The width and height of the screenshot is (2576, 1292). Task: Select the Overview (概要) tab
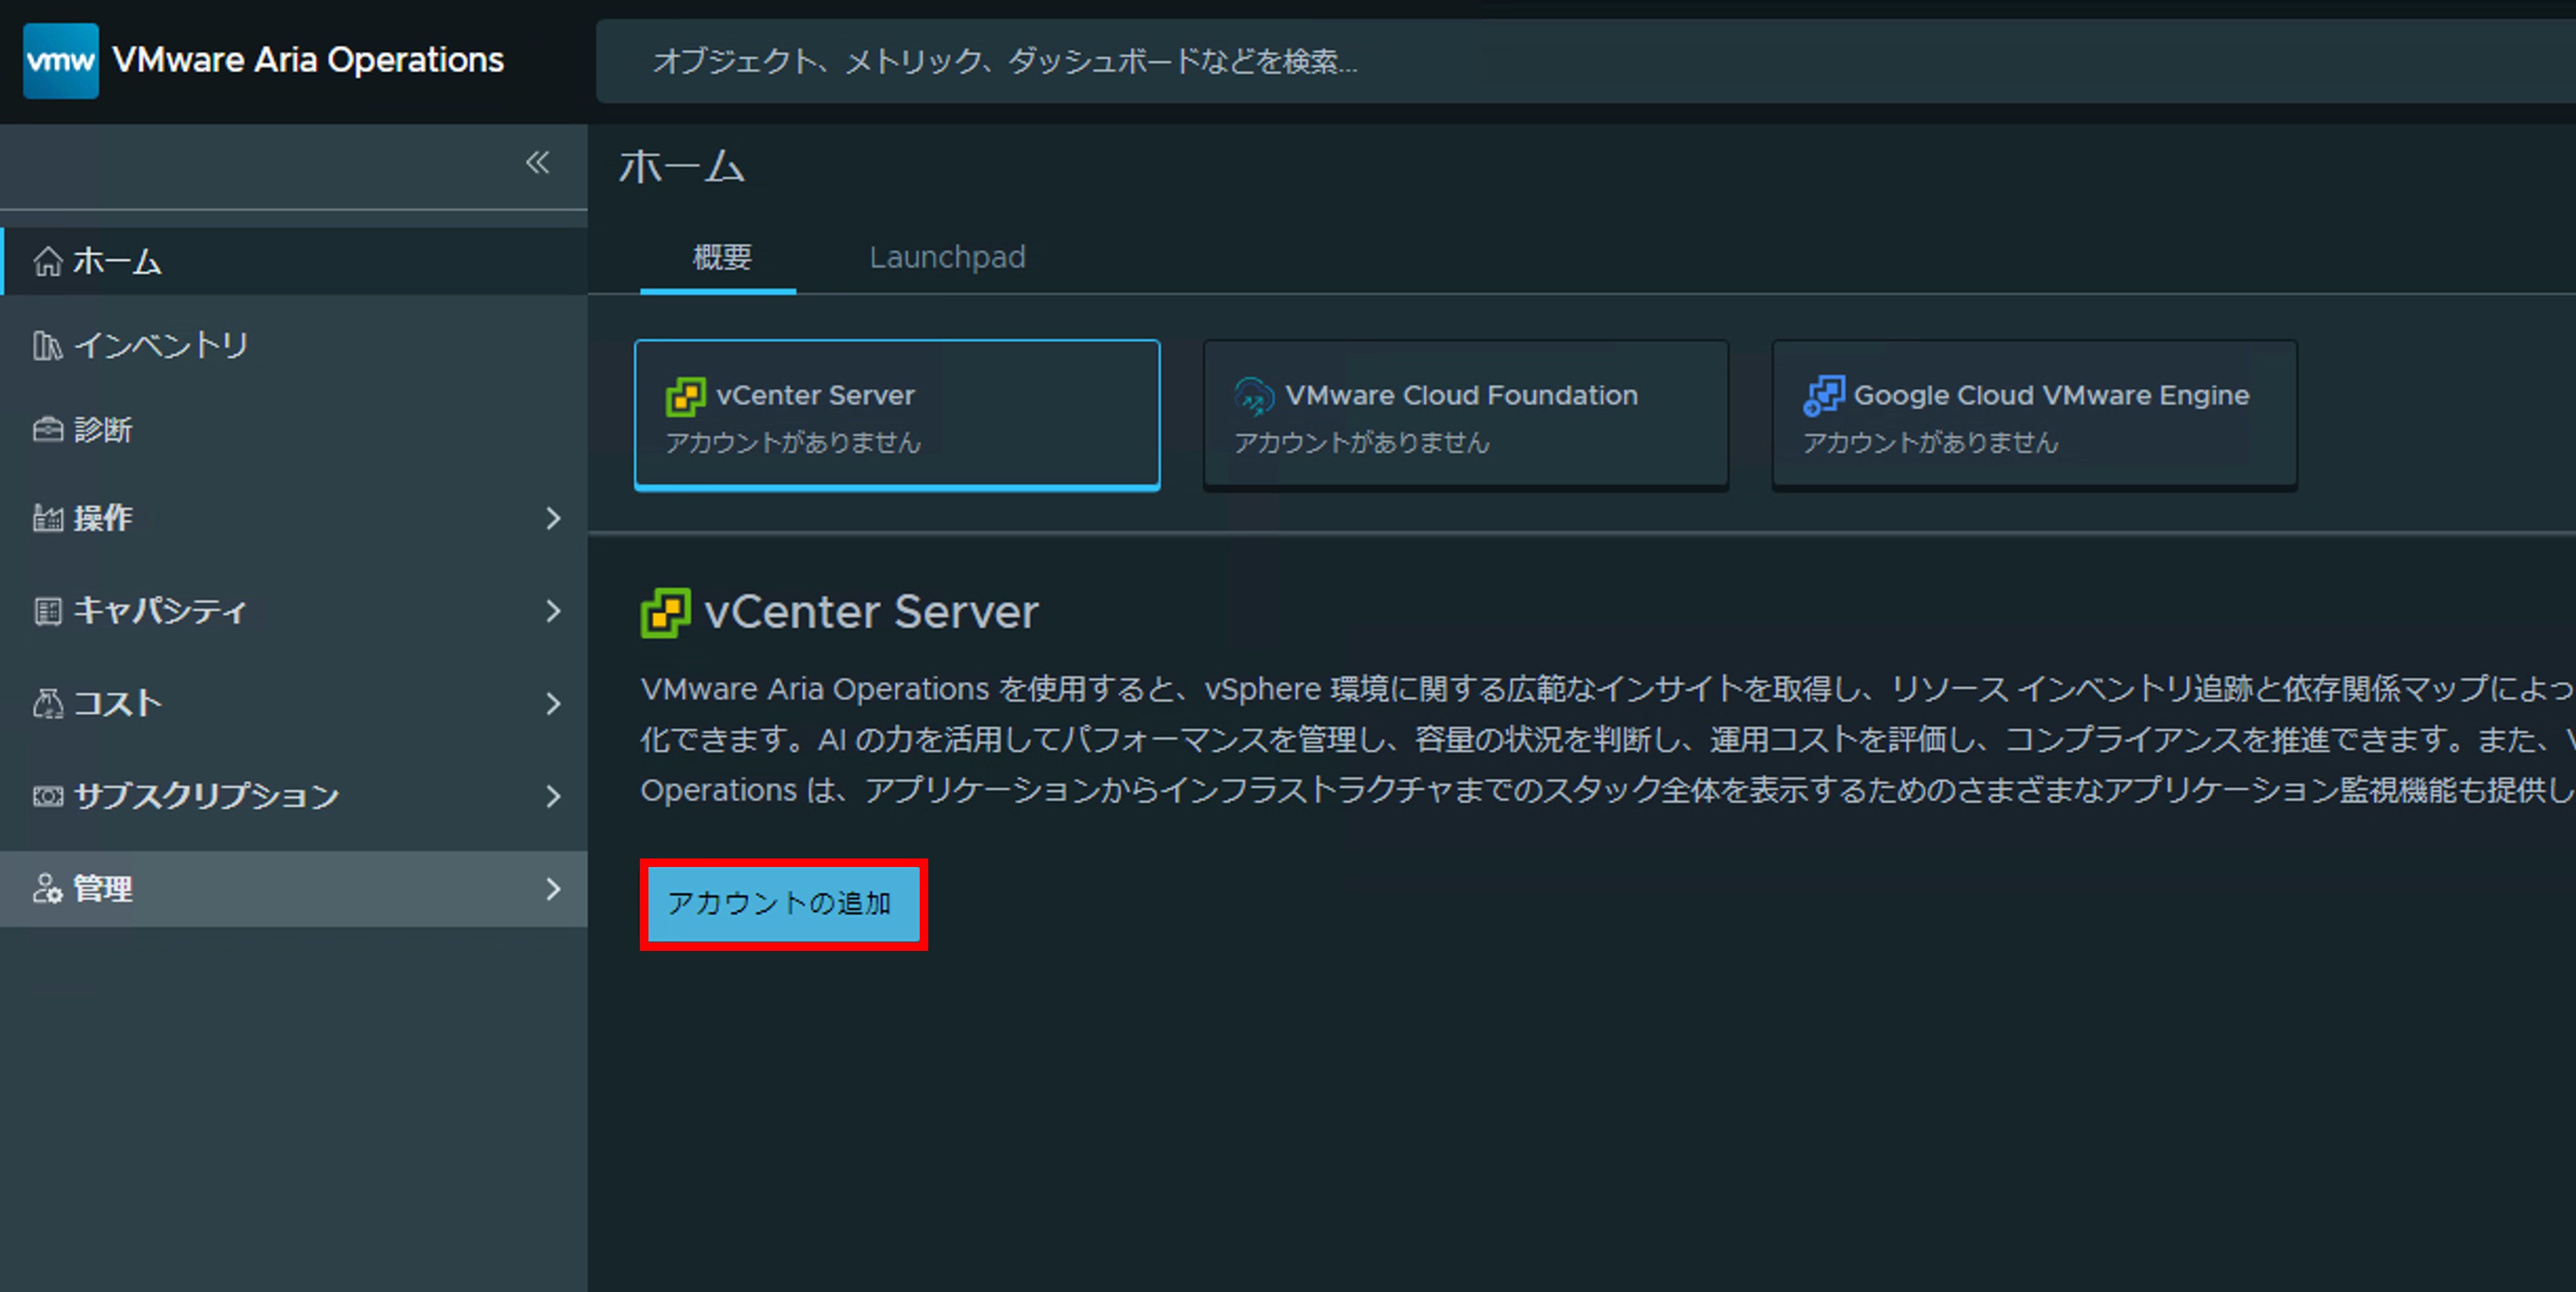pos(721,258)
